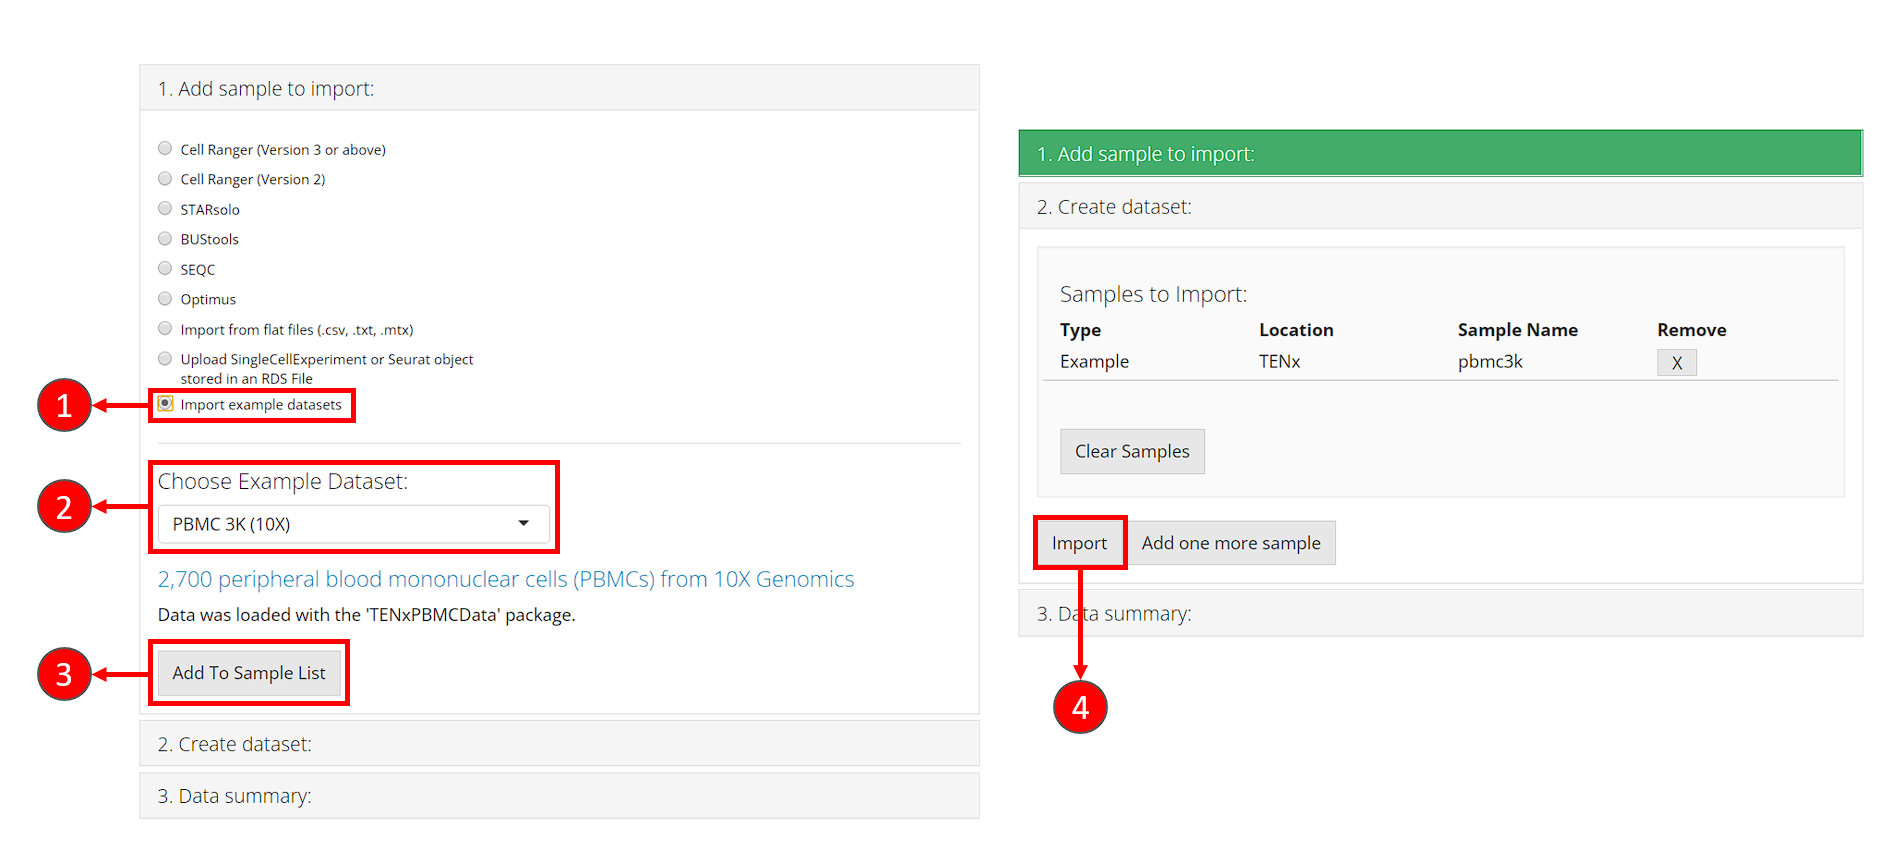Click Add To Sample List button
This screenshot has width=1887, height=859.
[249, 673]
